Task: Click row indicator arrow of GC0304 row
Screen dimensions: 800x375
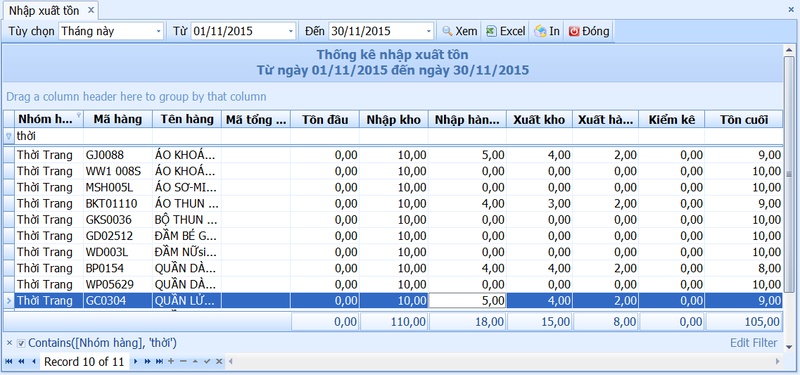Action: click(x=8, y=301)
